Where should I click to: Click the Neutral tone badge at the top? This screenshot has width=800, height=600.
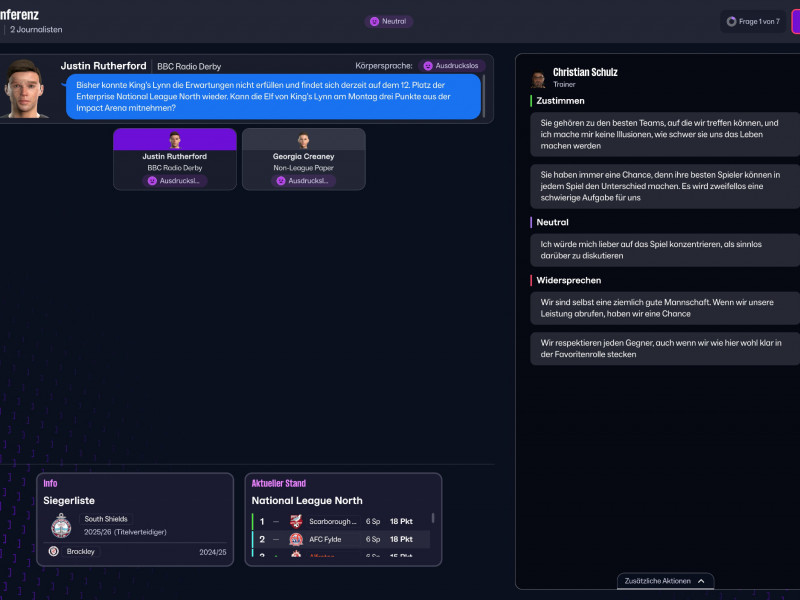pyautogui.click(x=390, y=20)
